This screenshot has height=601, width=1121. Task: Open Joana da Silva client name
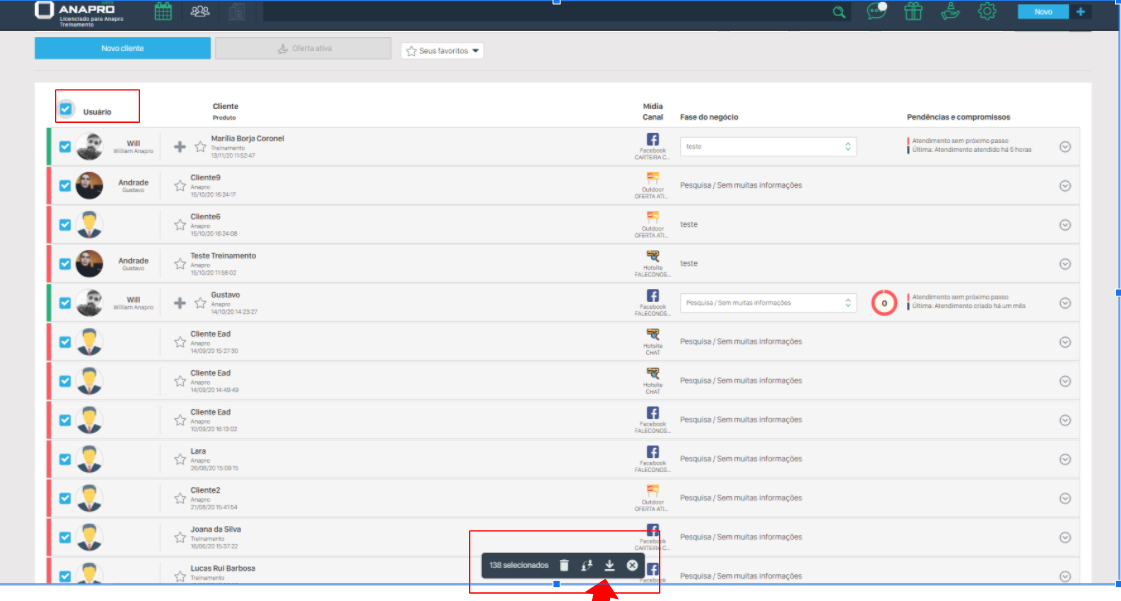pos(215,529)
